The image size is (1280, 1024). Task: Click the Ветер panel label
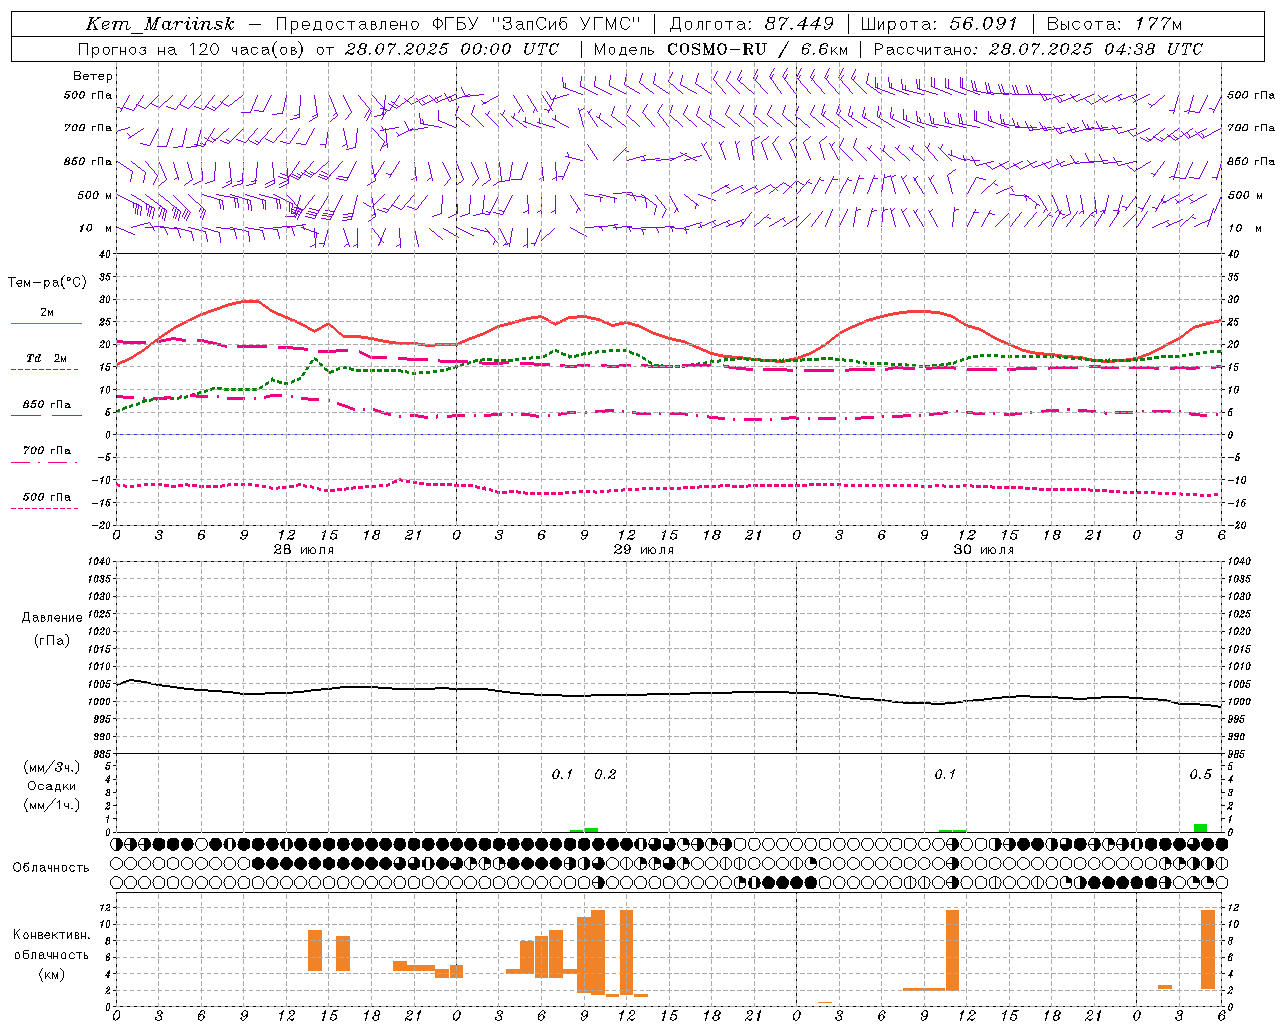click(92, 76)
